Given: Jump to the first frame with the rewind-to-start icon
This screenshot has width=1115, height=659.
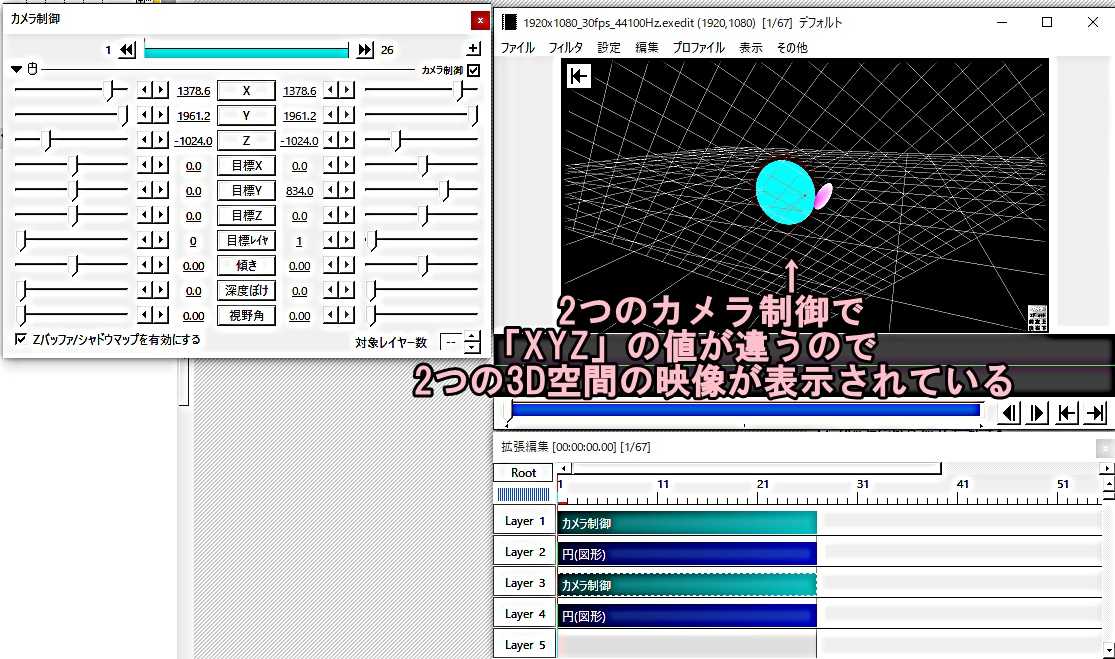Looking at the screenshot, I should pos(1067,412).
